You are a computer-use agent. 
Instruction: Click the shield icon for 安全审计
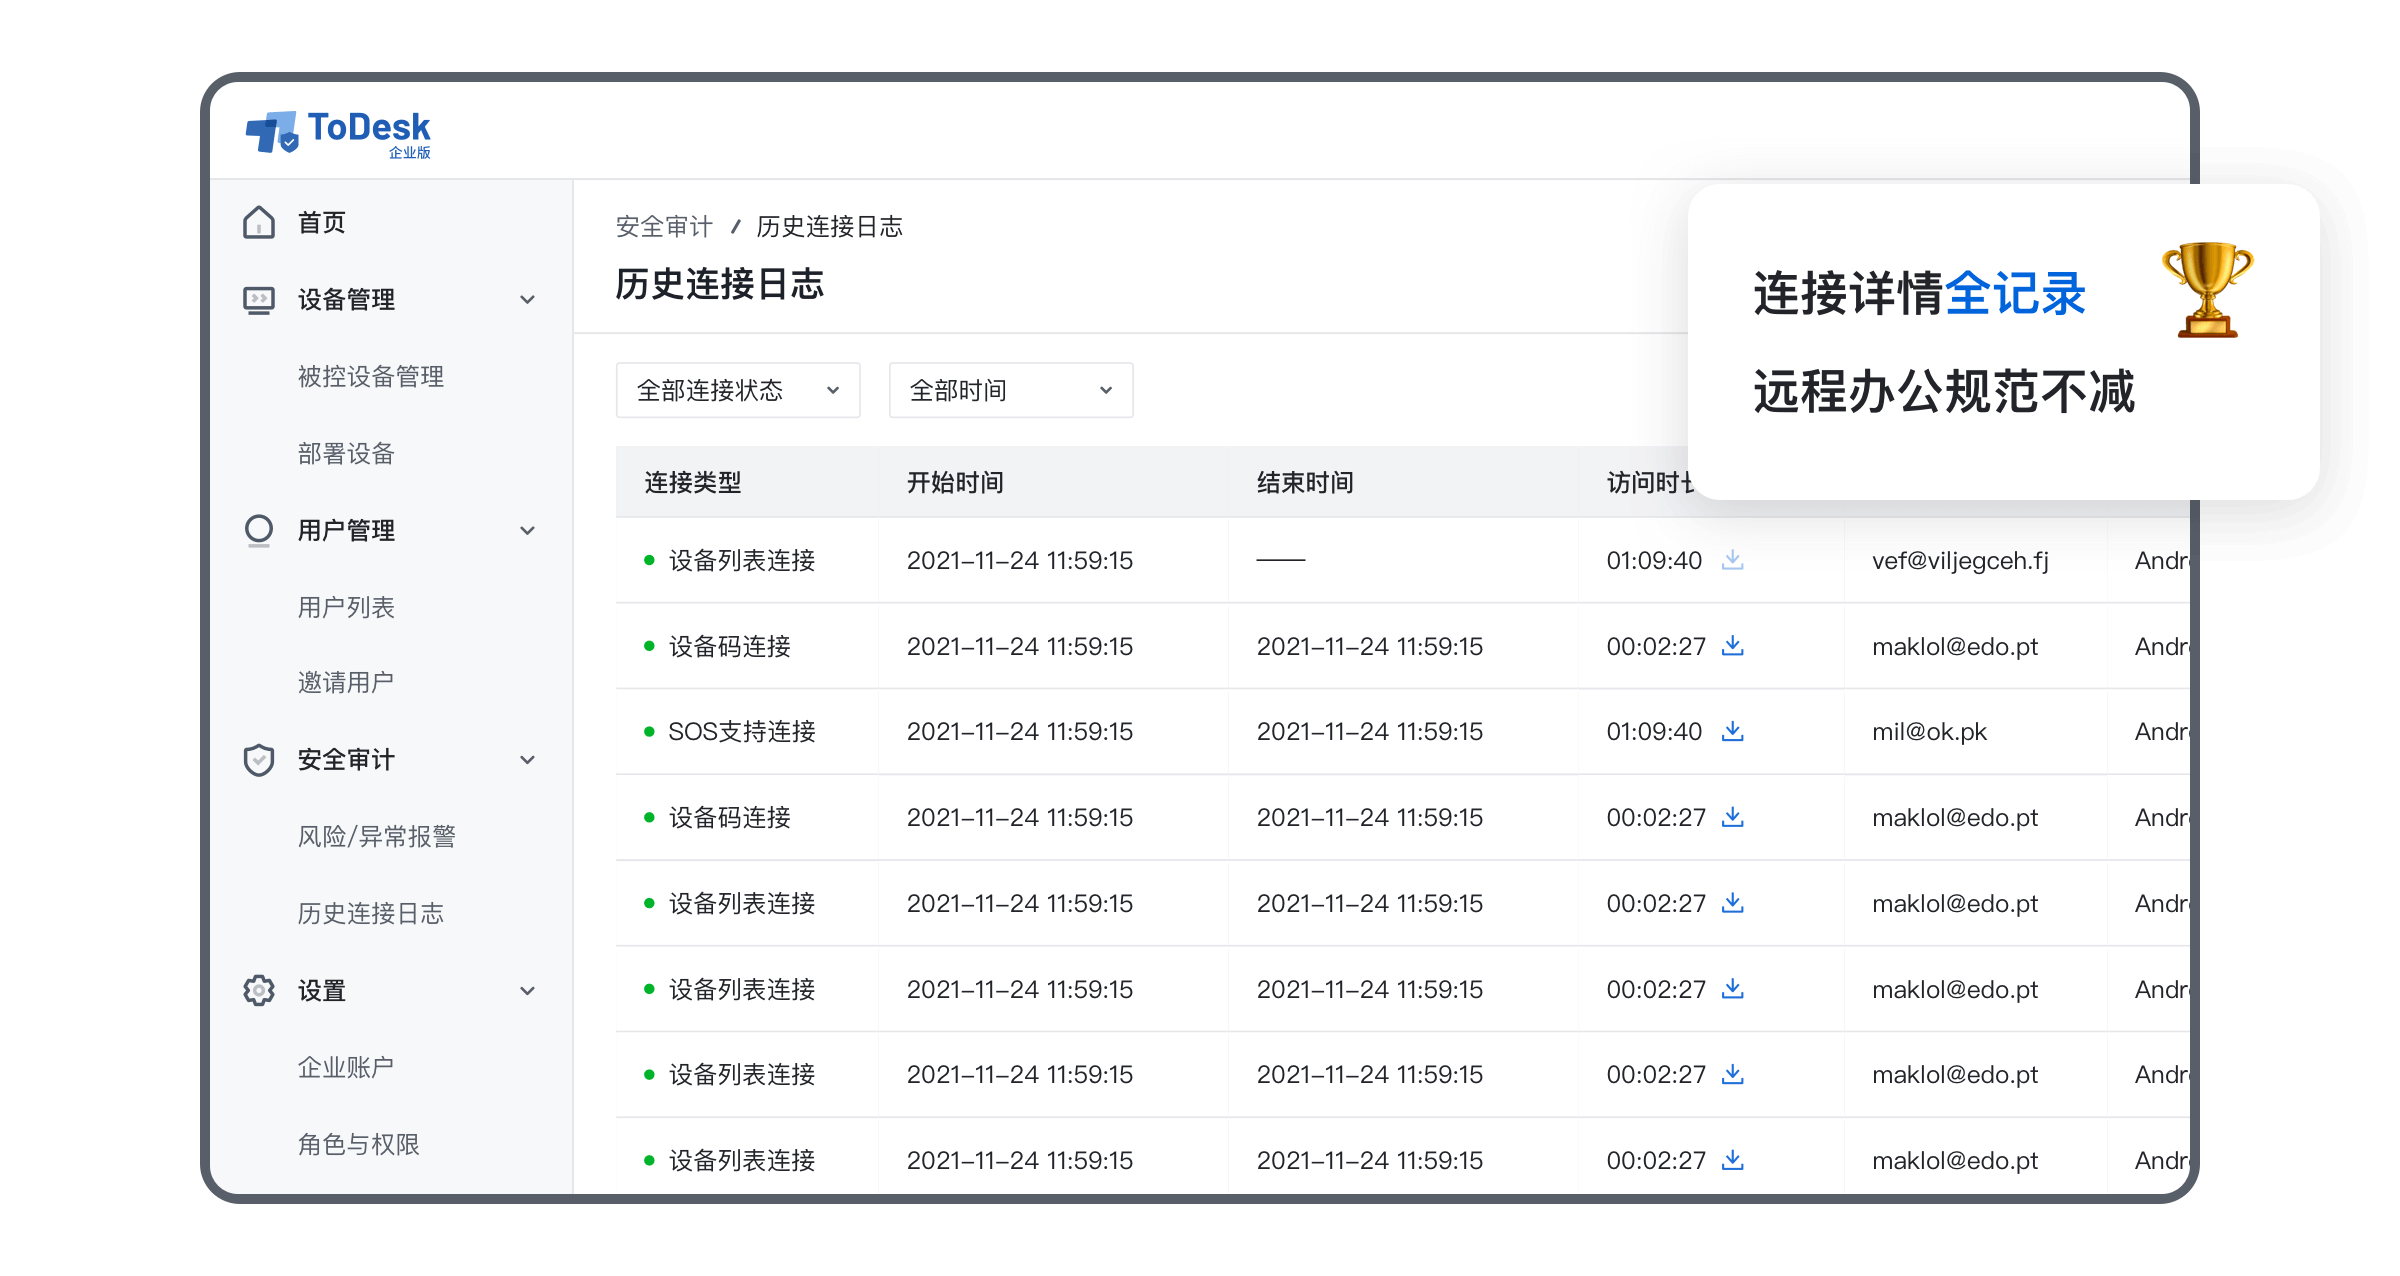point(259,760)
